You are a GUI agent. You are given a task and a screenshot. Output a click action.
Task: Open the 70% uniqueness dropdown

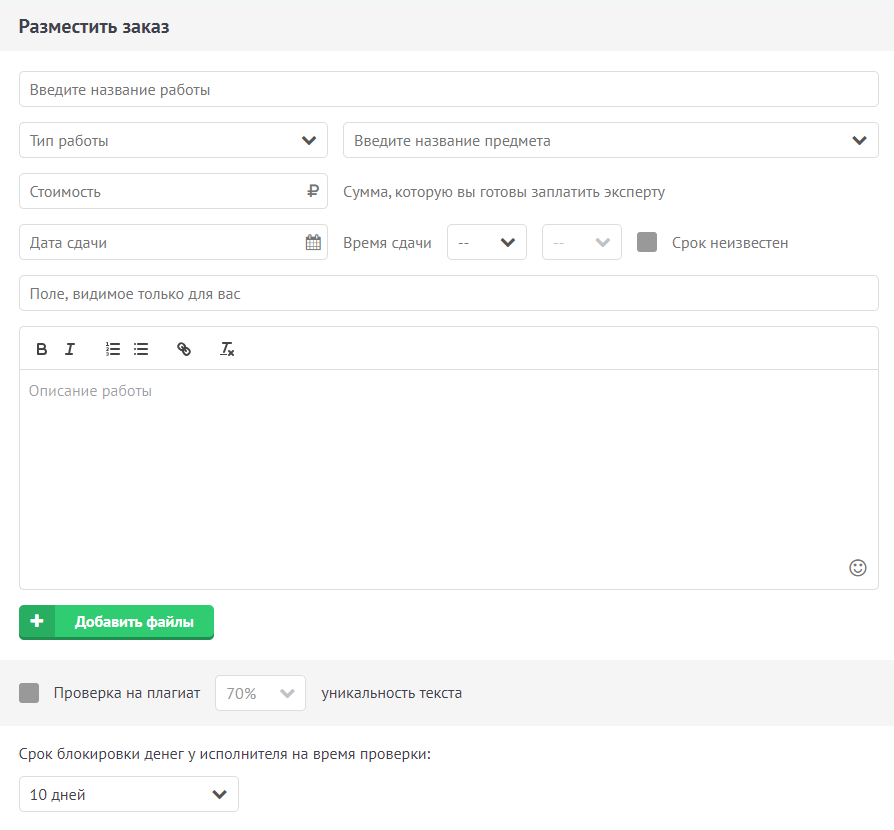[x=260, y=693]
